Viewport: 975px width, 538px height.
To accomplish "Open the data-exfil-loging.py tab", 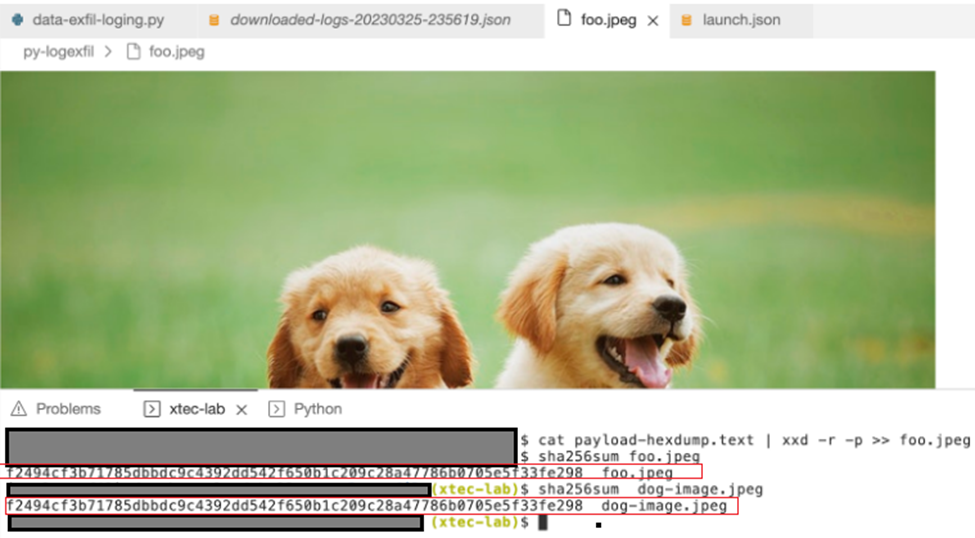I will (x=98, y=20).
